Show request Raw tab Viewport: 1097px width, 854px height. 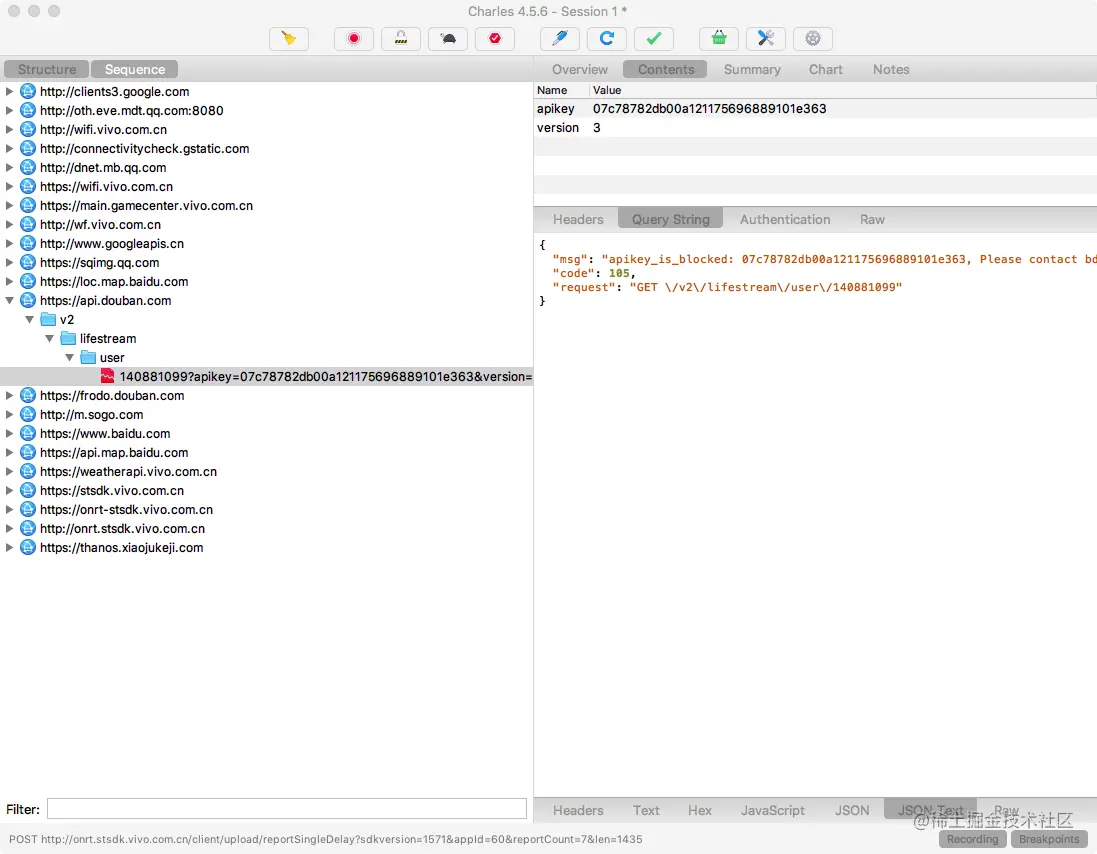coord(872,219)
